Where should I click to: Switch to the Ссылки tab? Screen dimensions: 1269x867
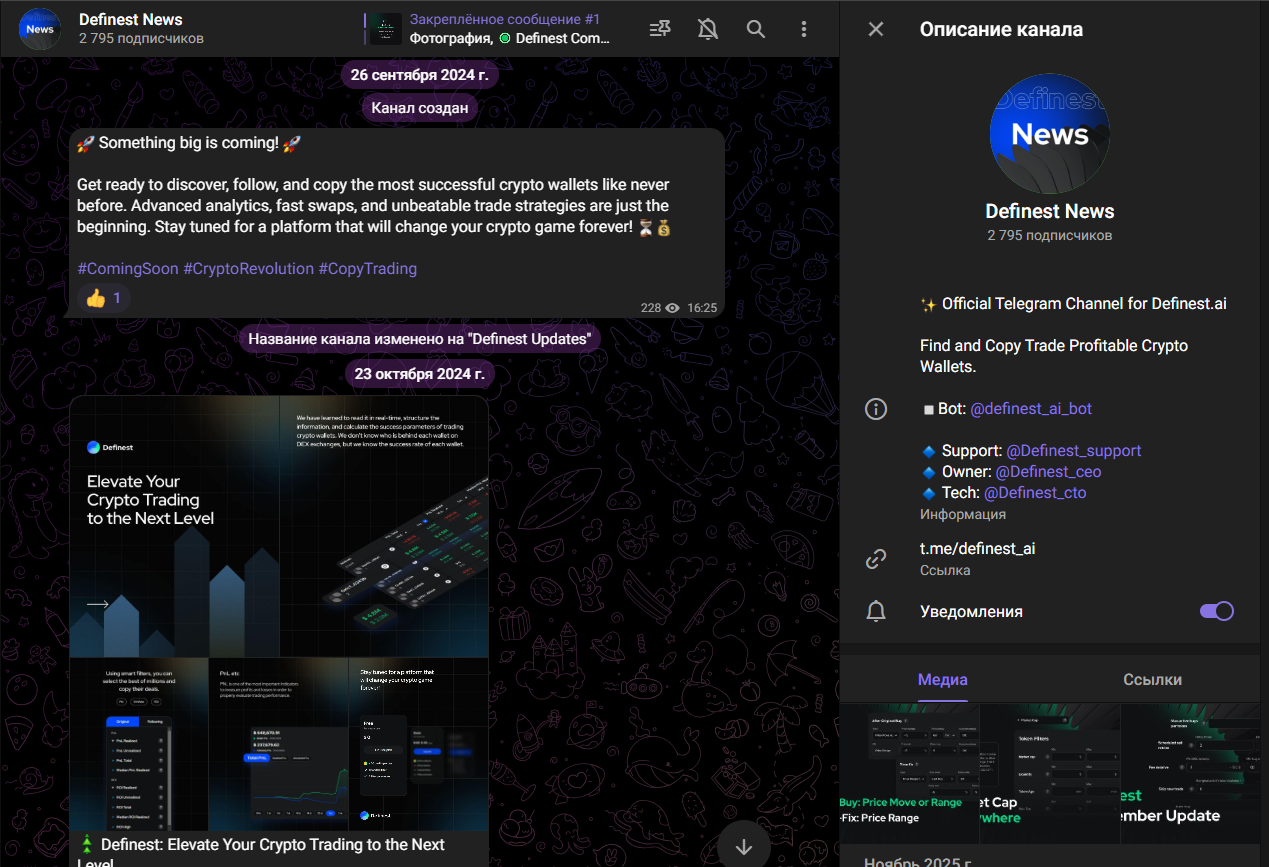point(1152,680)
